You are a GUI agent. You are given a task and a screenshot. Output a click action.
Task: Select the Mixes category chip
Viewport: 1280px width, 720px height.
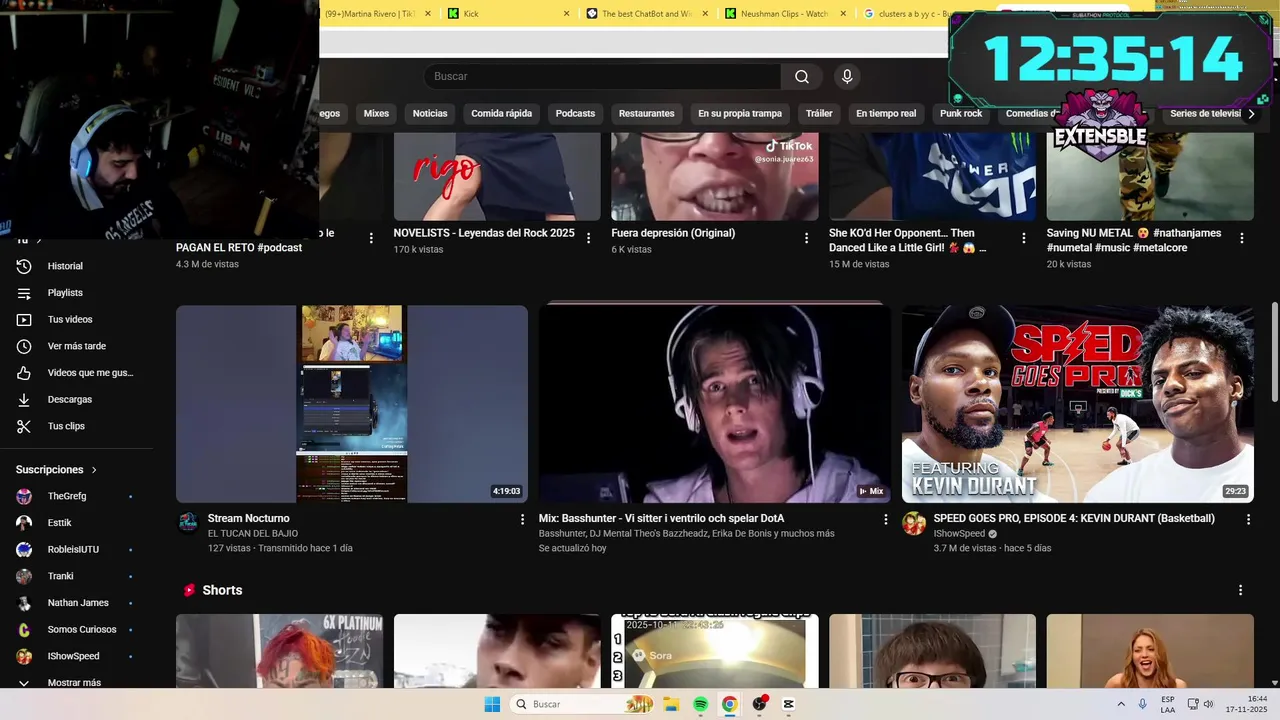click(376, 114)
